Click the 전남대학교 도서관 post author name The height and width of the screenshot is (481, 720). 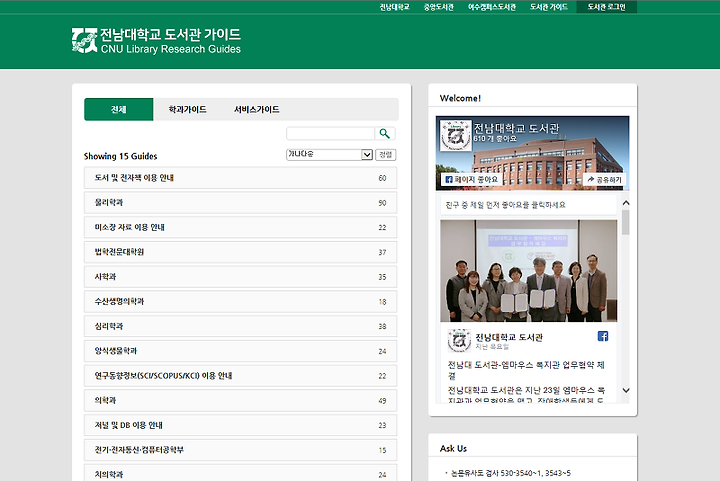click(x=509, y=337)
